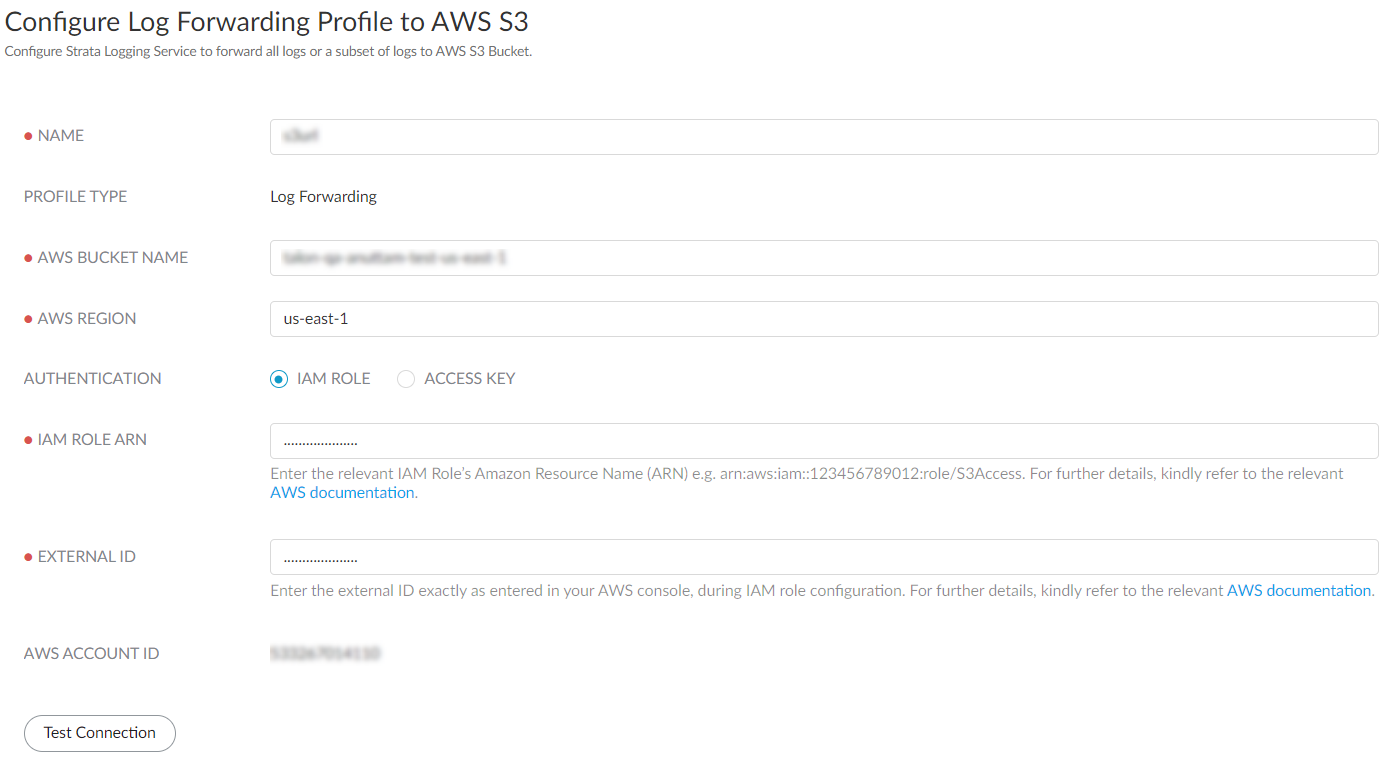Focus the AWS Bucket Name input box

pos(824,258)
